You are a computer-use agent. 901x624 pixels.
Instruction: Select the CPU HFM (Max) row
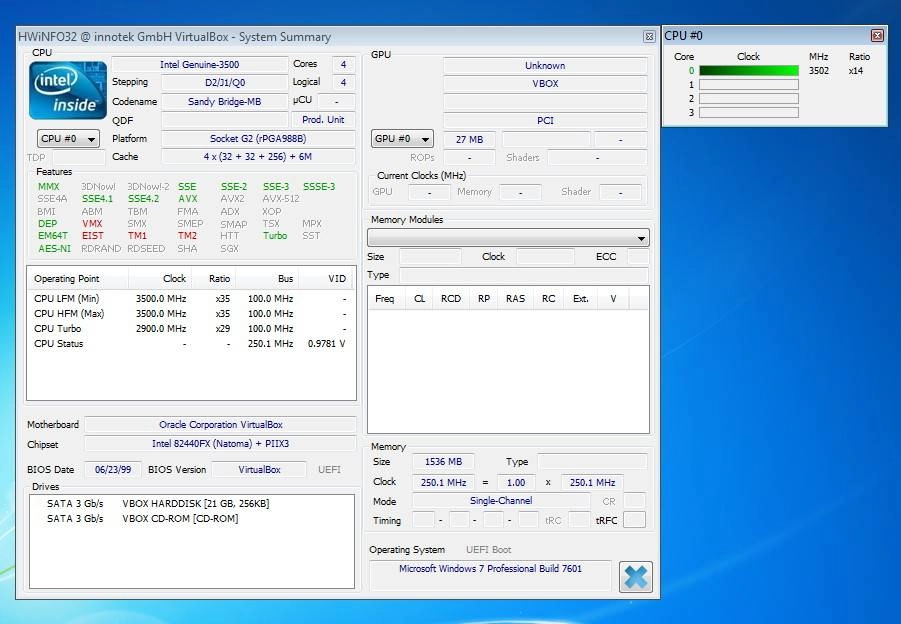coord(190,314)
